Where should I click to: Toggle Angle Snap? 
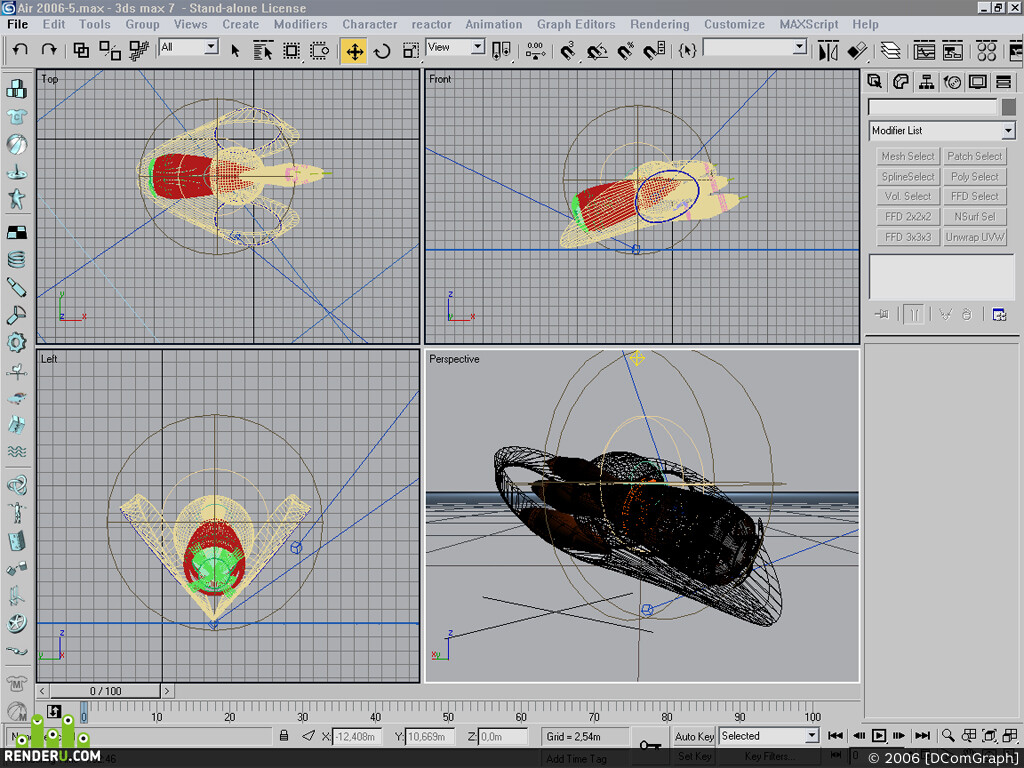pyautogui.click(x=597, y=50)
